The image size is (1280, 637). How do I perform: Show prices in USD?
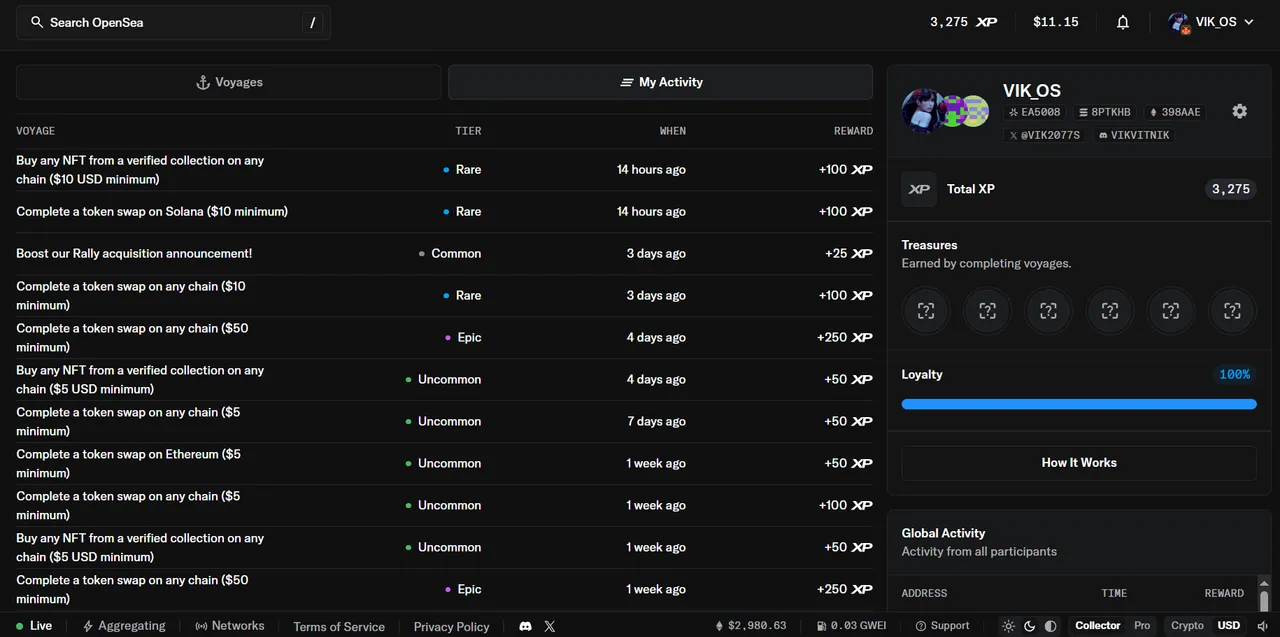[x=1229, y=626]
